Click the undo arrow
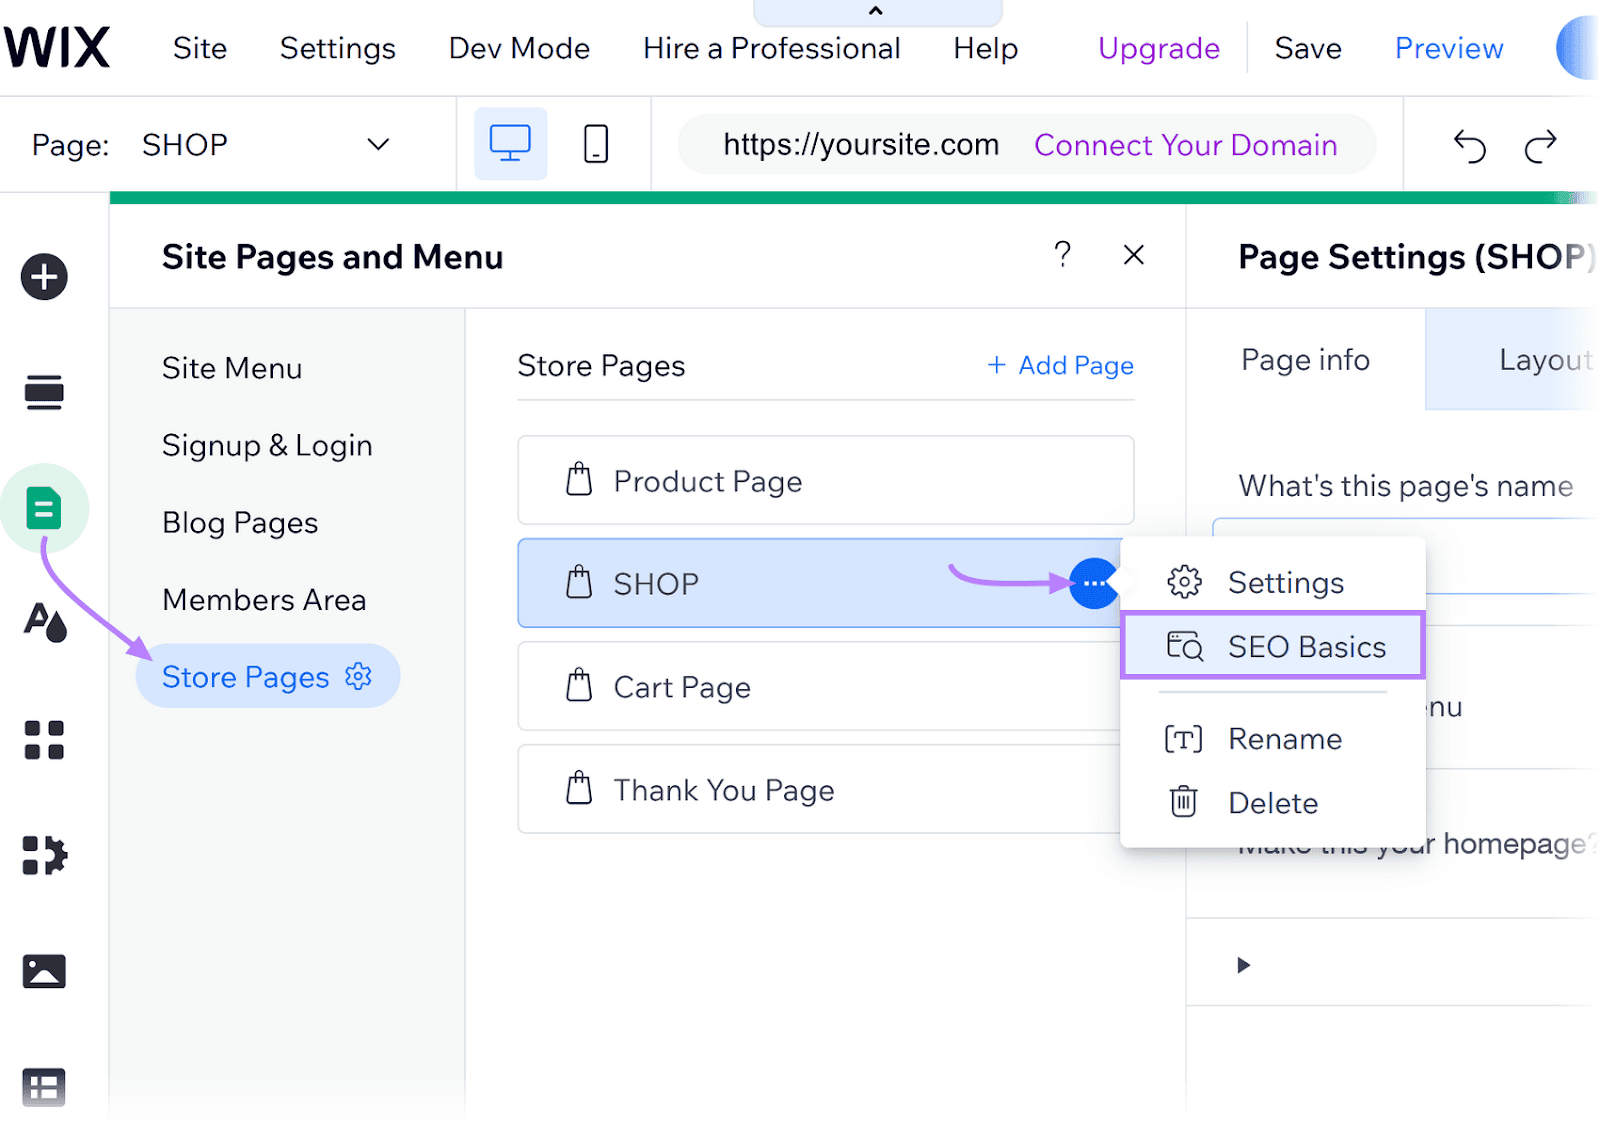 [x=1470, y=145]
